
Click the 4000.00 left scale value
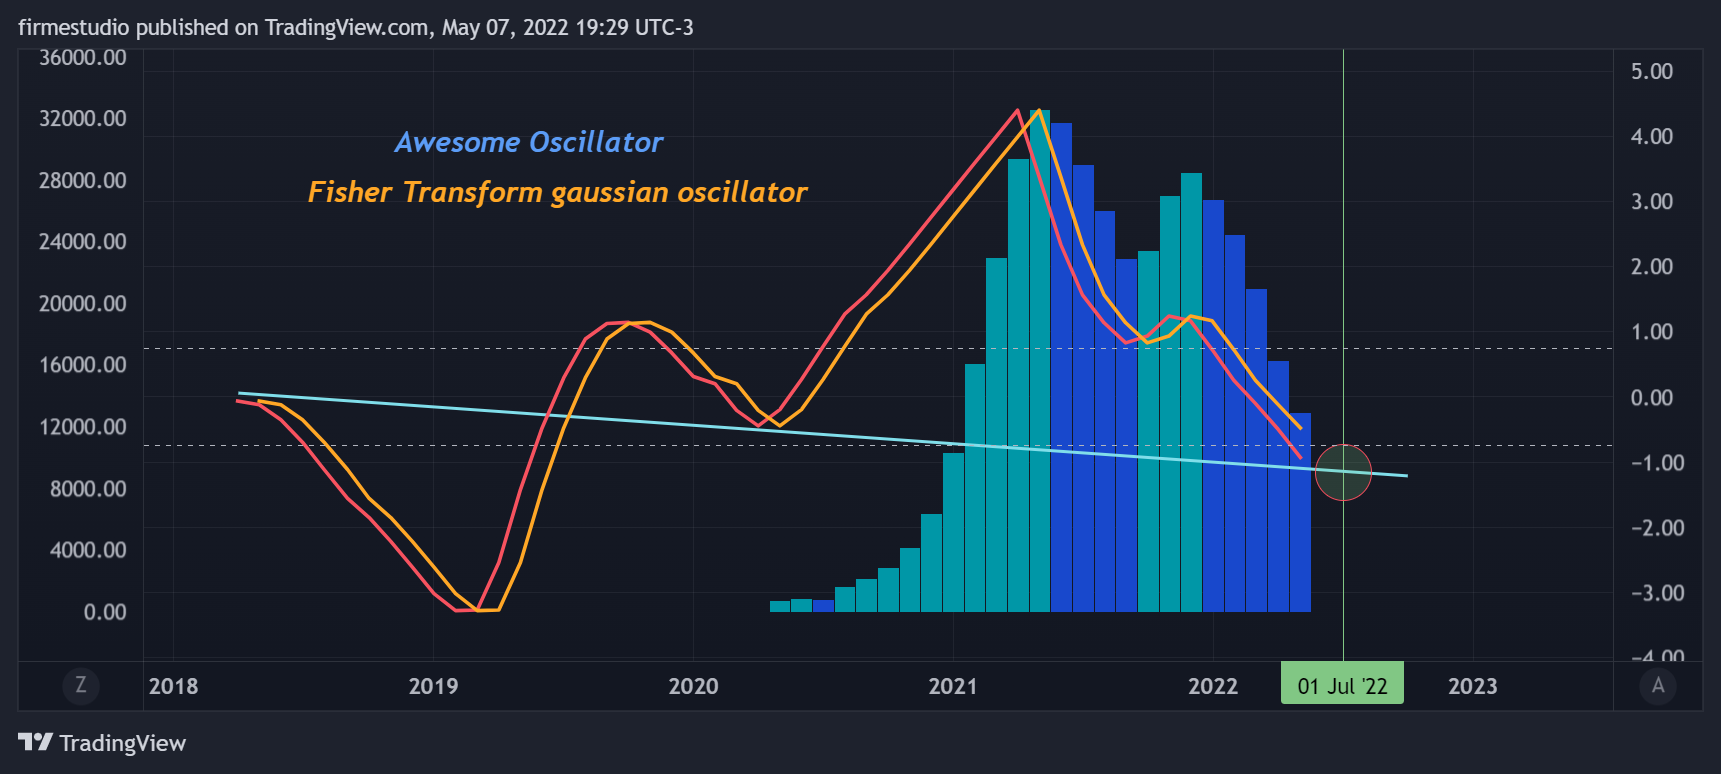[x=88, y=549]
